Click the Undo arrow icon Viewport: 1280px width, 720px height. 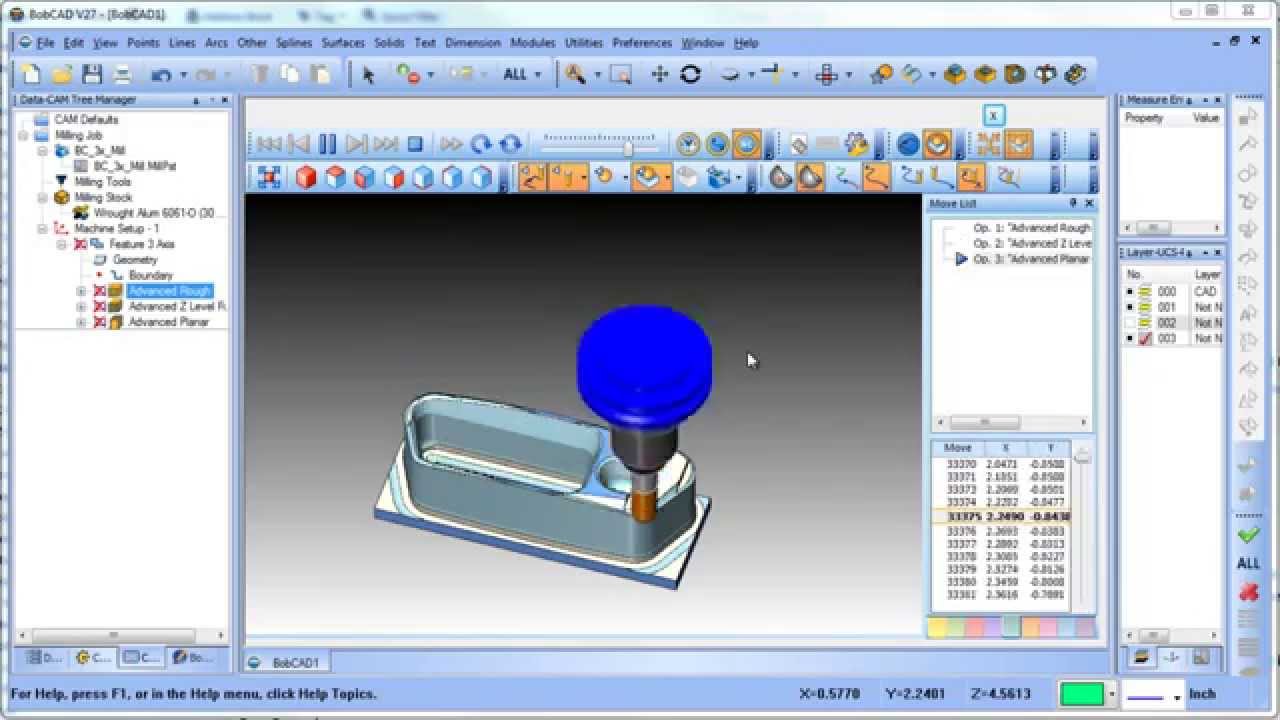point(161,74)
